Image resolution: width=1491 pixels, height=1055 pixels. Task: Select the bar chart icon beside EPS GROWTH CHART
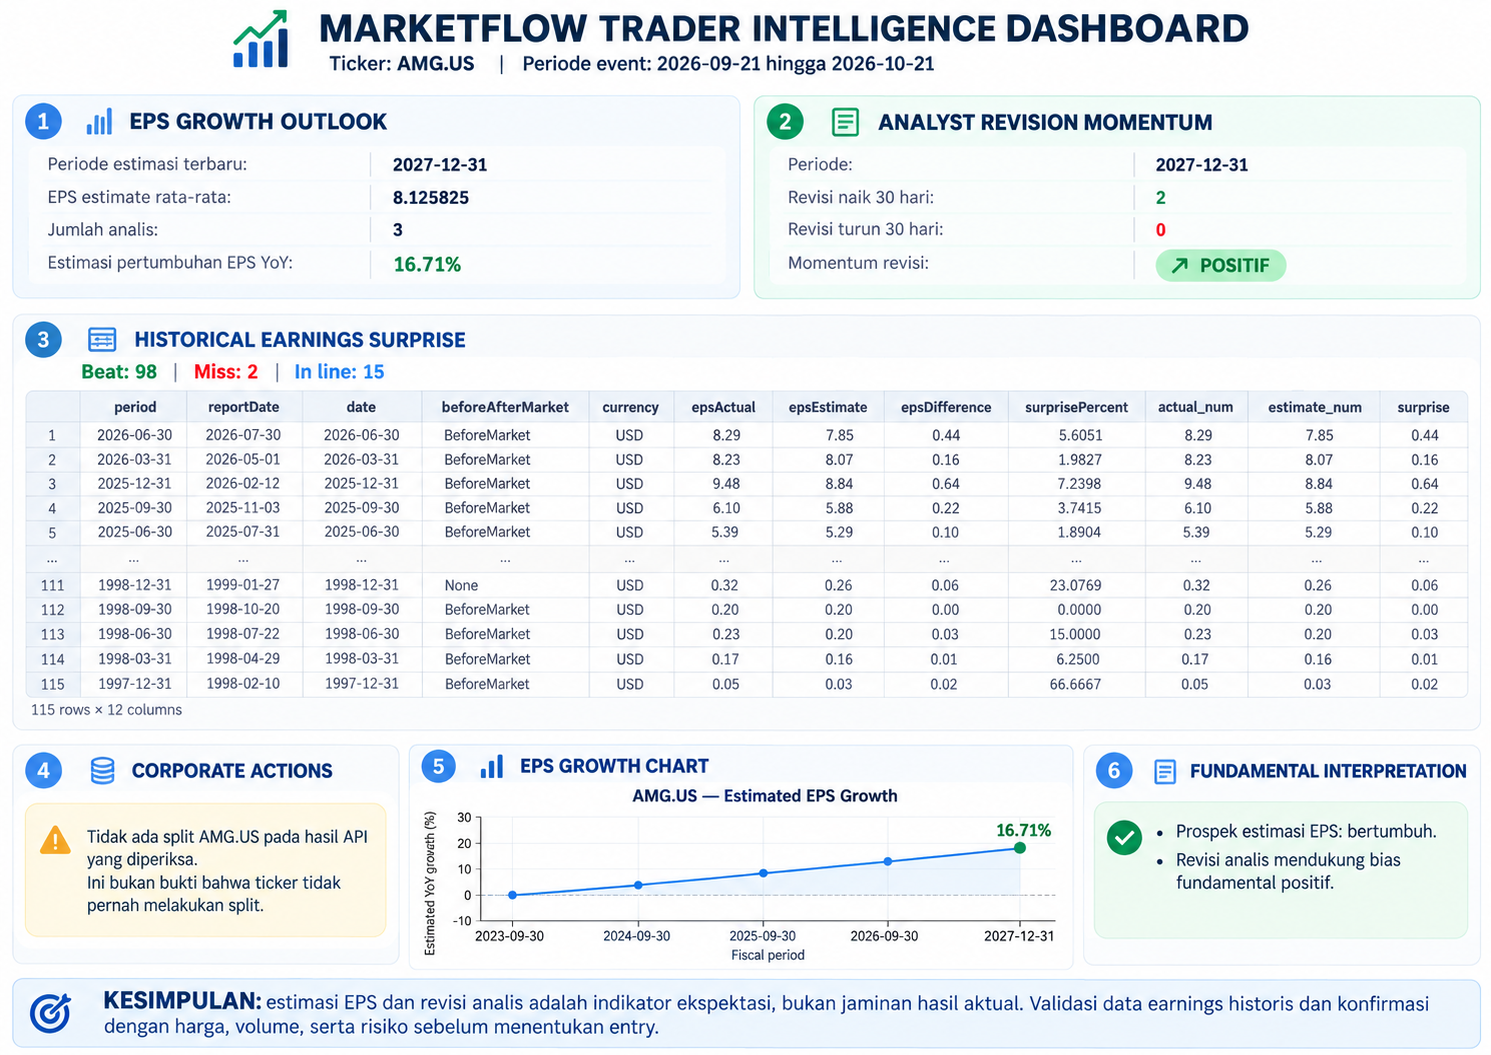coord(491,766)
